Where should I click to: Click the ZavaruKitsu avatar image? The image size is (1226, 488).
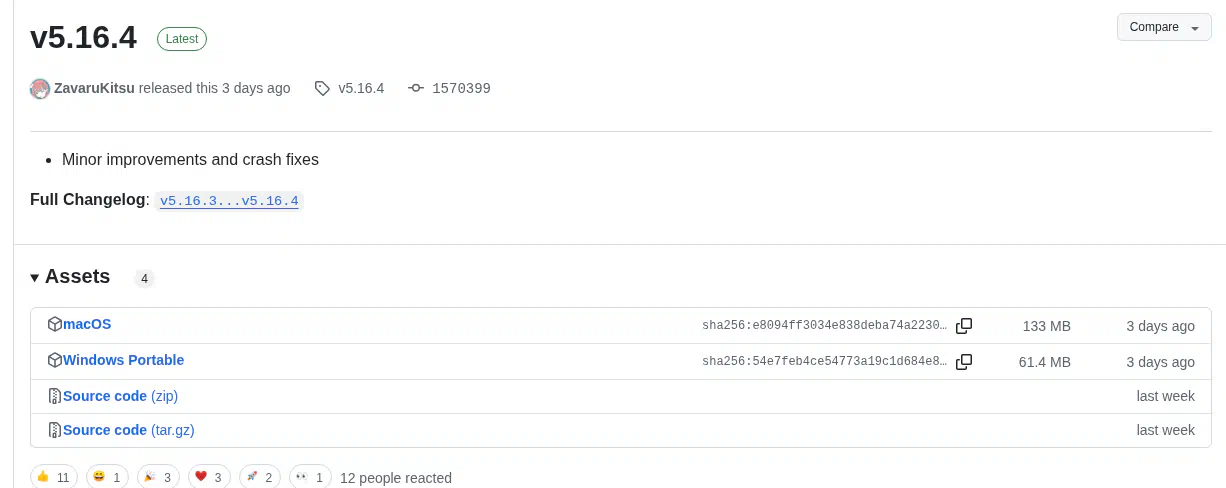click(x=40, y=88)
